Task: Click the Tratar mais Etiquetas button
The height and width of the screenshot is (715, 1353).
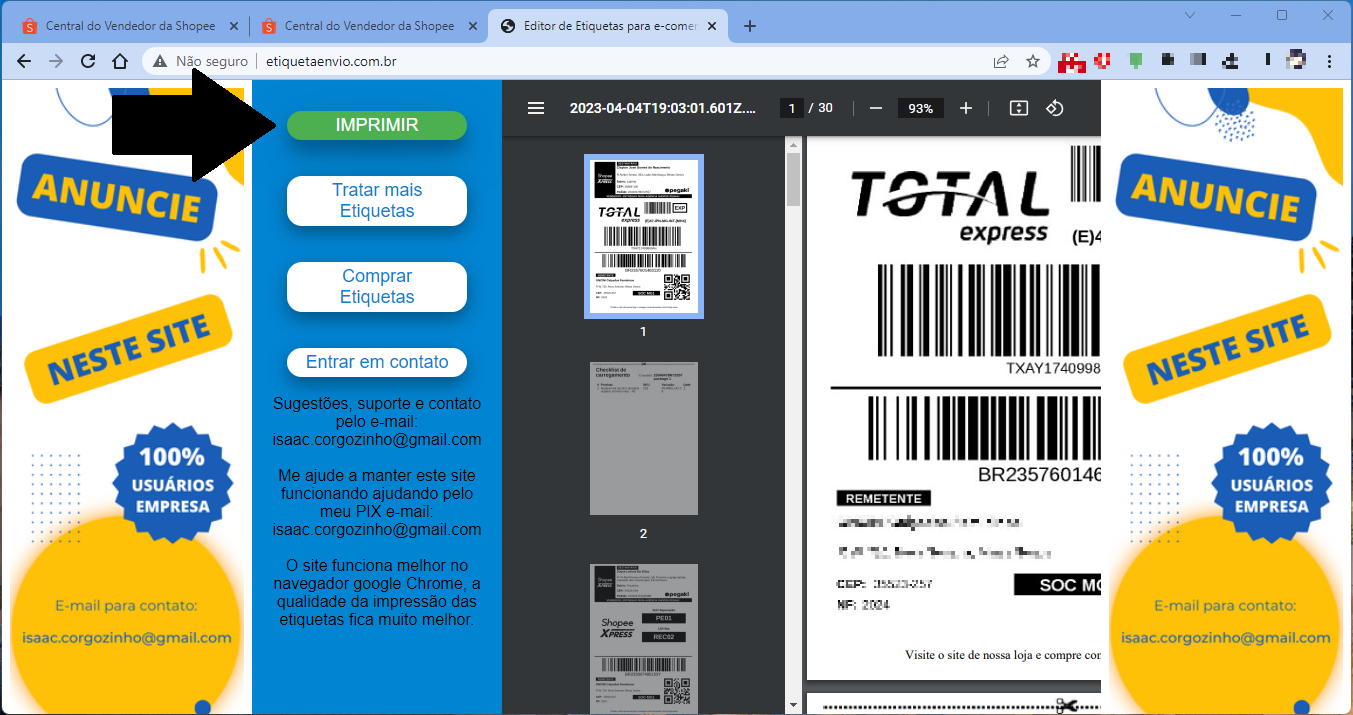Action: 377,201
